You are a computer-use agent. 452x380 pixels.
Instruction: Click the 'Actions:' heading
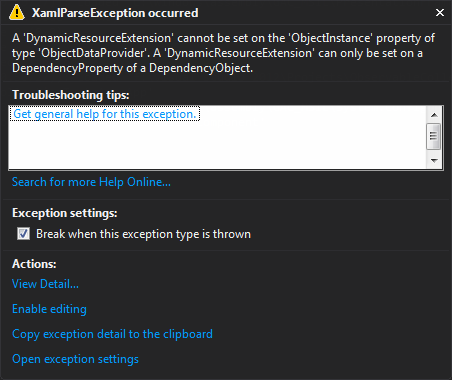pos(34,264)
